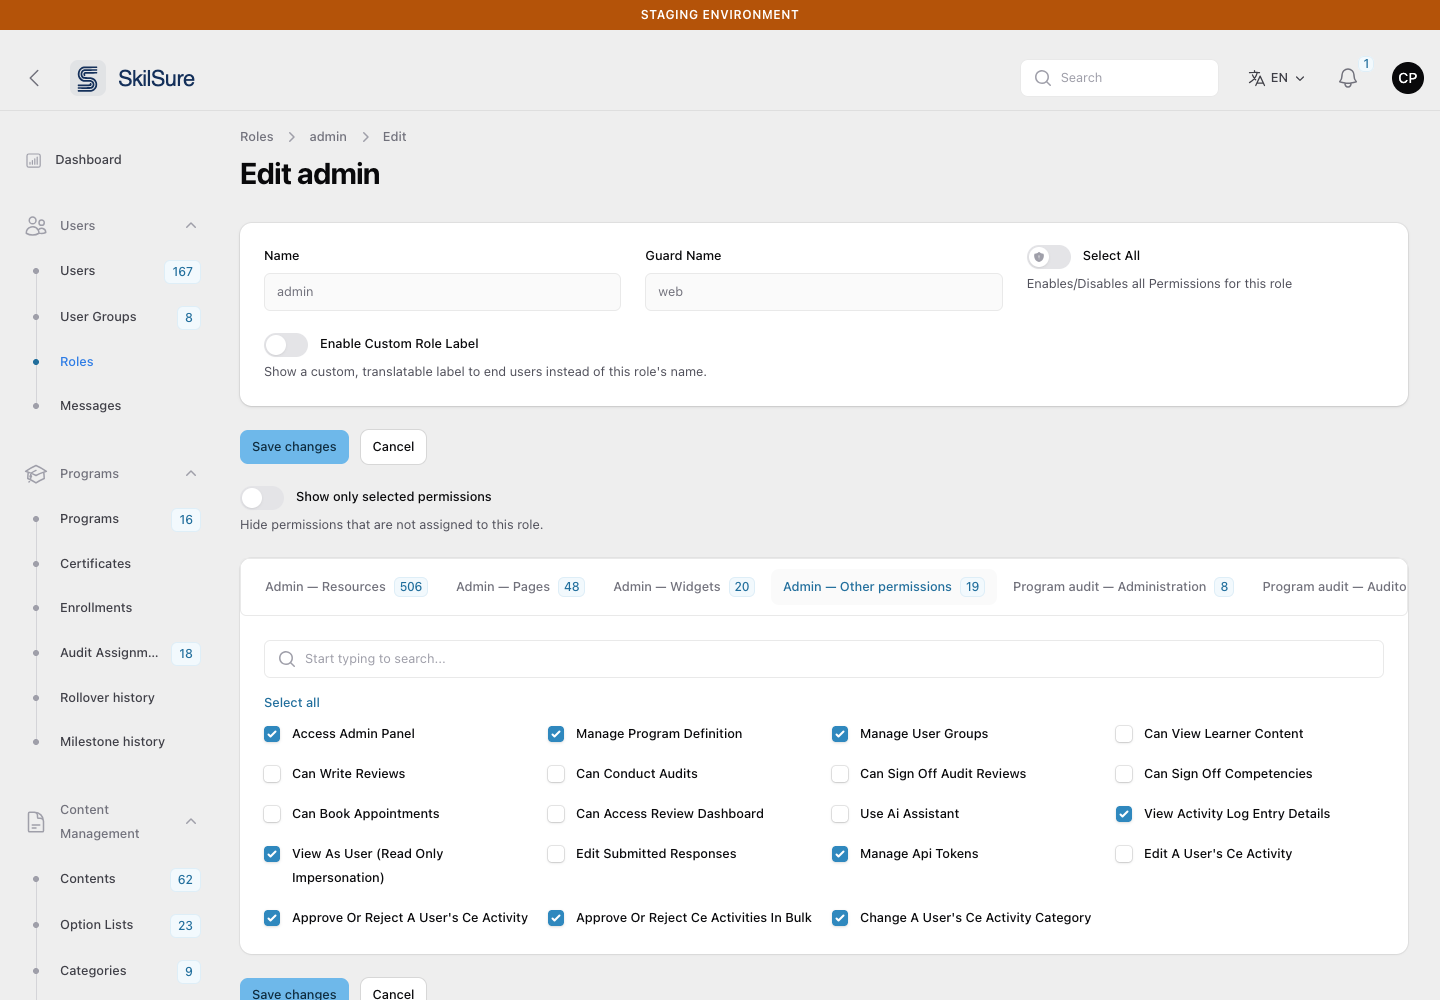The width and height of the screenshot is (1440, 1000).
Task: Click the permissions search input field
Action: point(824,659)
